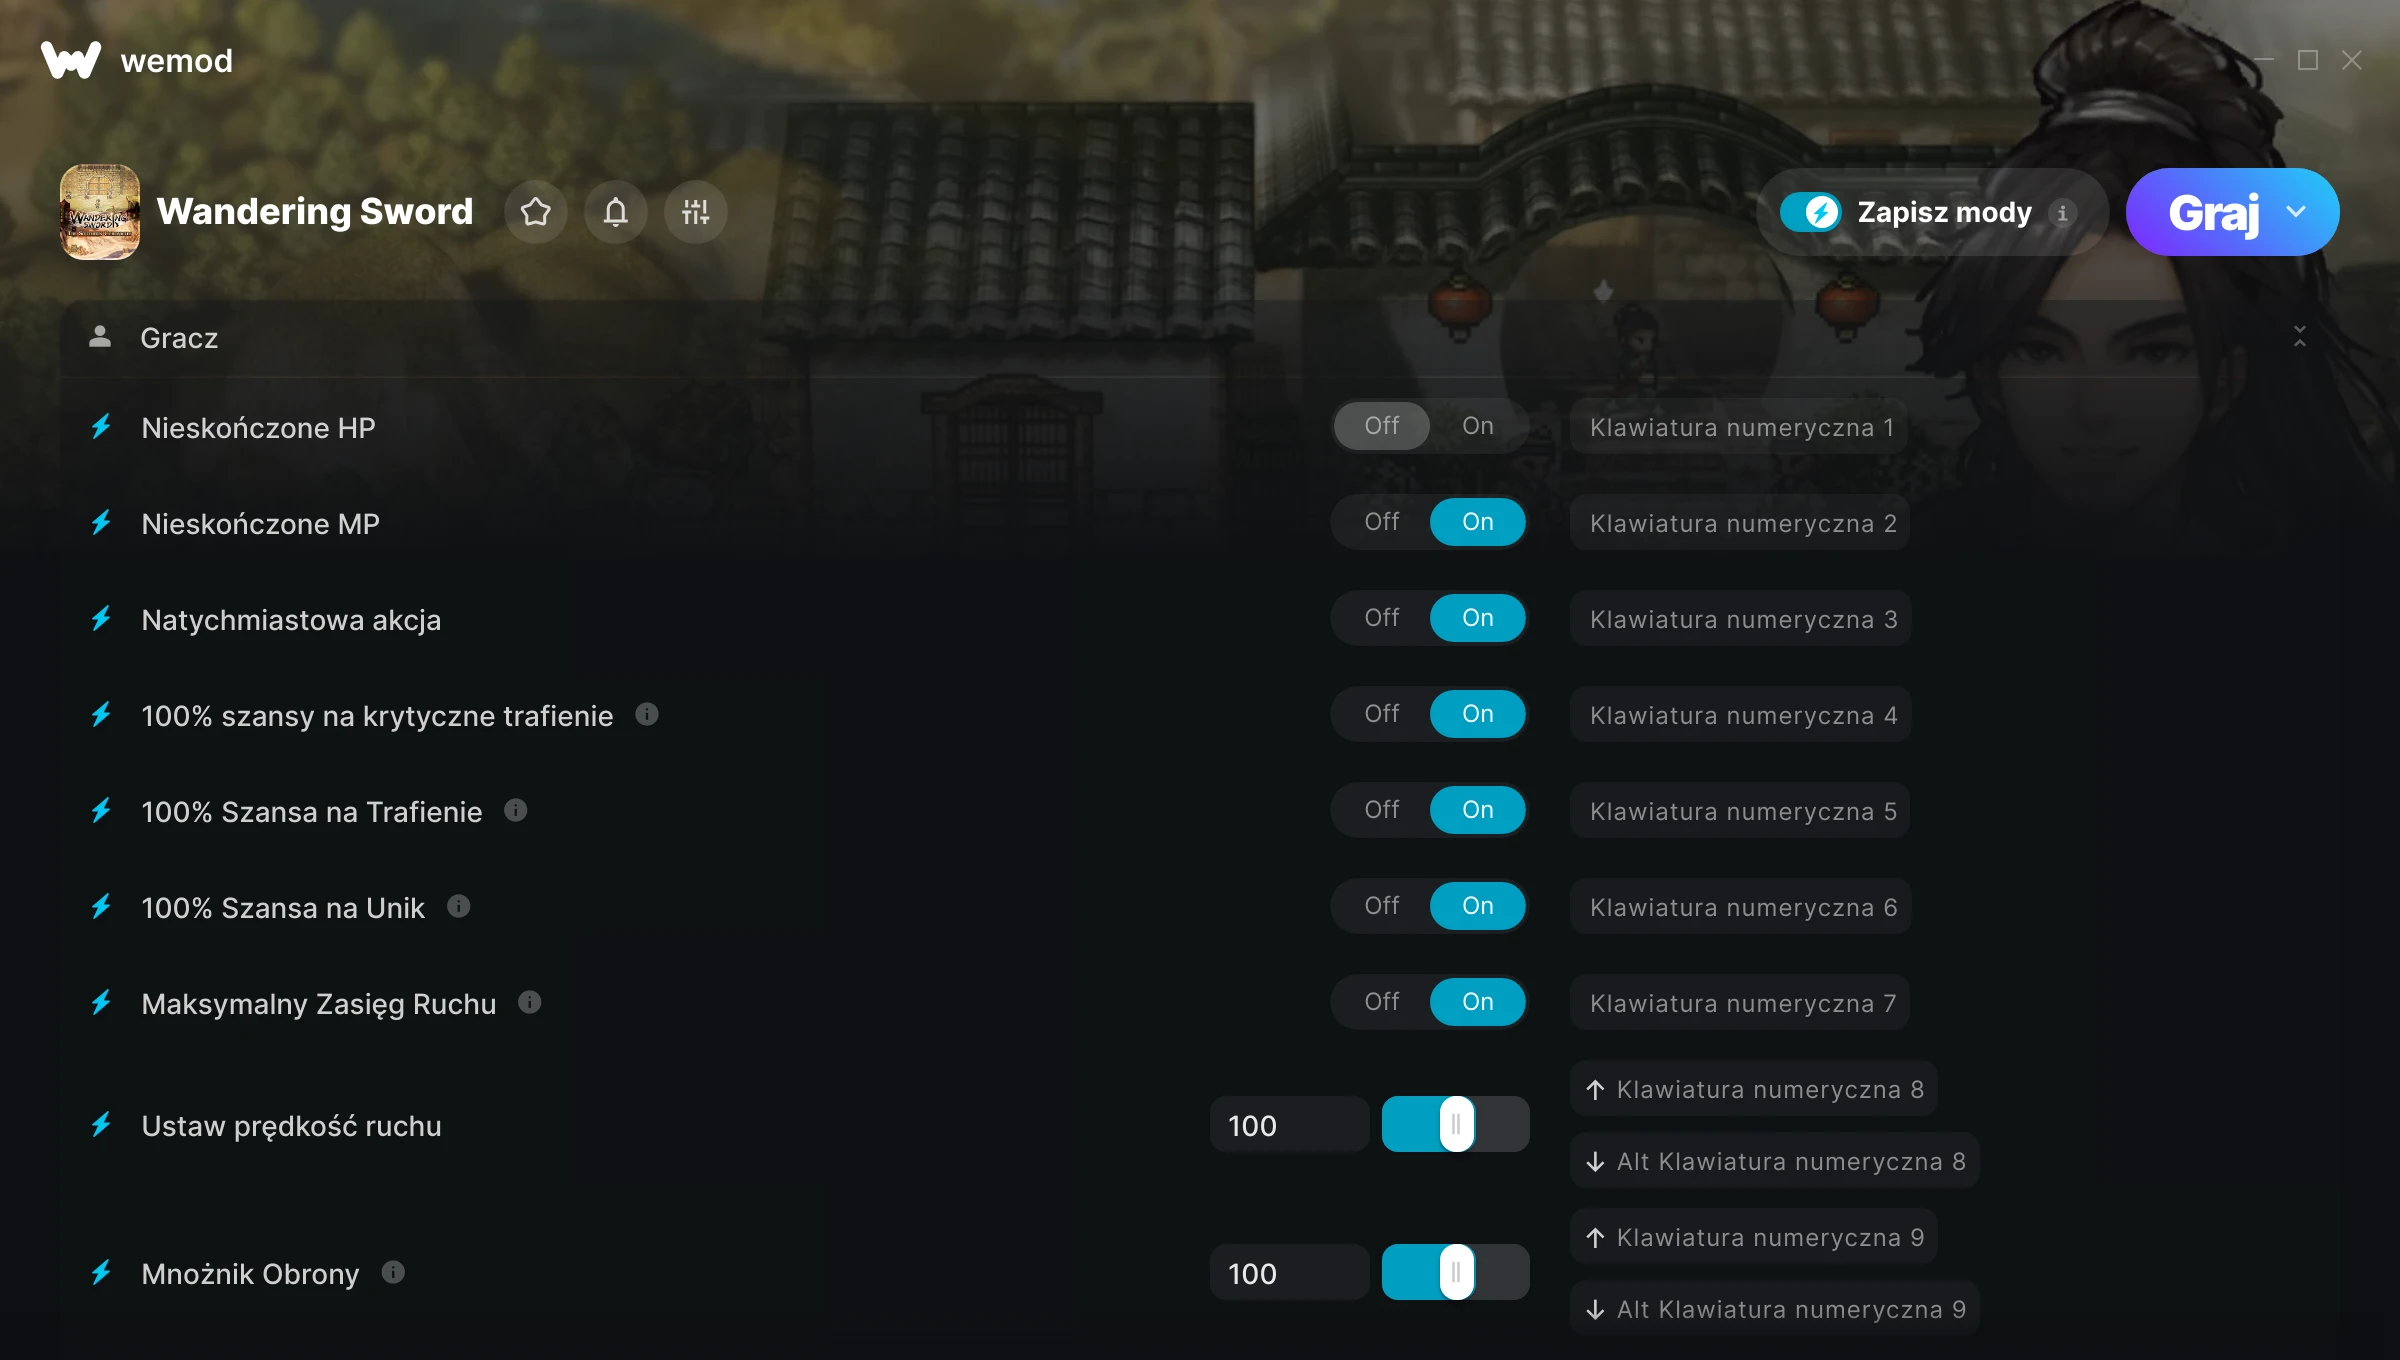Switch Nieskończone MP to Off
The width and height of the screenshot is (2400, 1360).
tap(1382, 522)
